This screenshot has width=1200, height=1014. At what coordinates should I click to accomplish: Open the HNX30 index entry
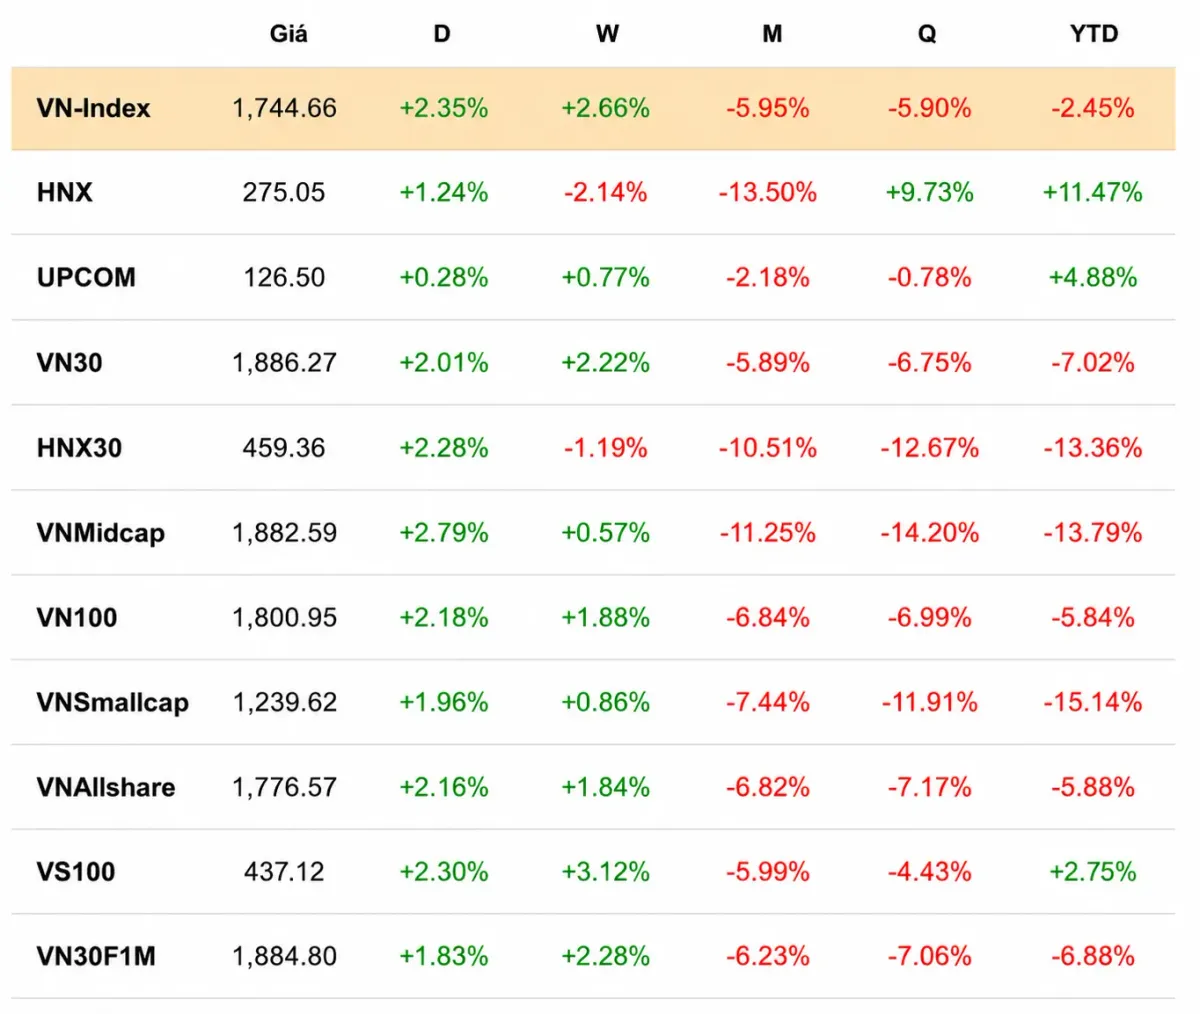(x=79, y=447)
